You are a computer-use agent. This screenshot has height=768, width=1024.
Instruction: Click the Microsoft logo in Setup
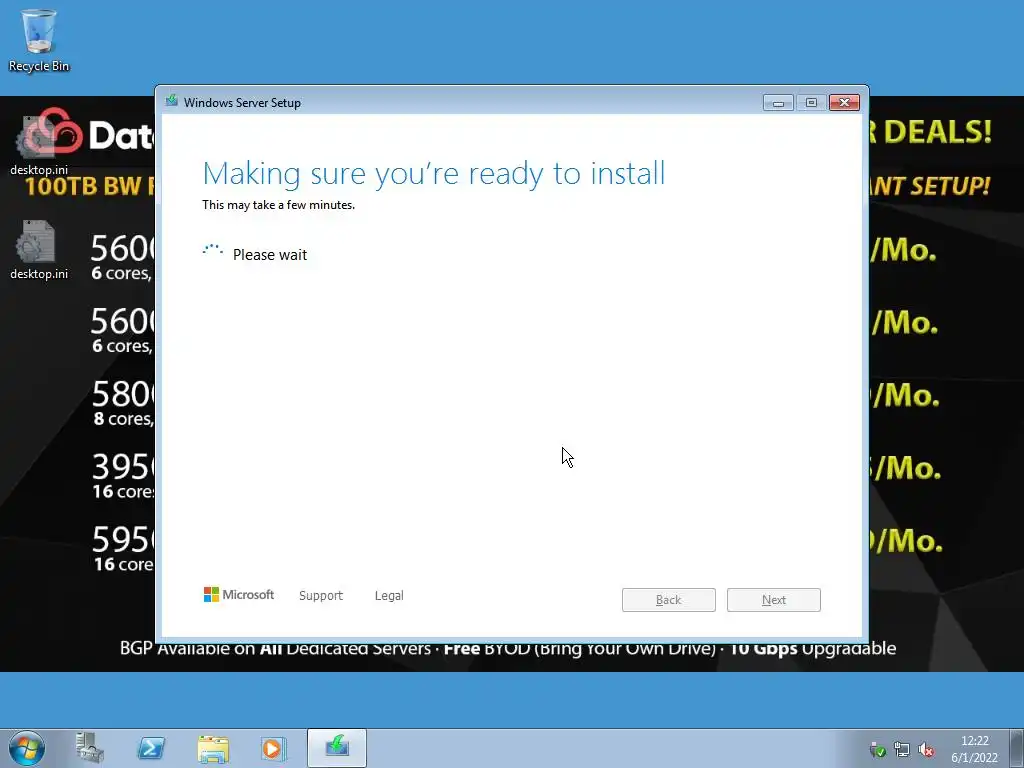pos(239,594)
